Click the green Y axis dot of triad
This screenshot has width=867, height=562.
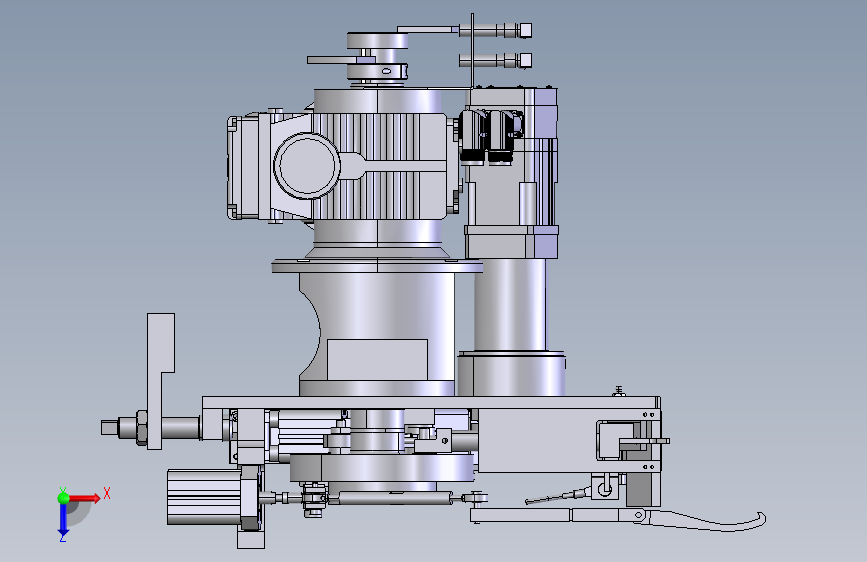(64, 498)
